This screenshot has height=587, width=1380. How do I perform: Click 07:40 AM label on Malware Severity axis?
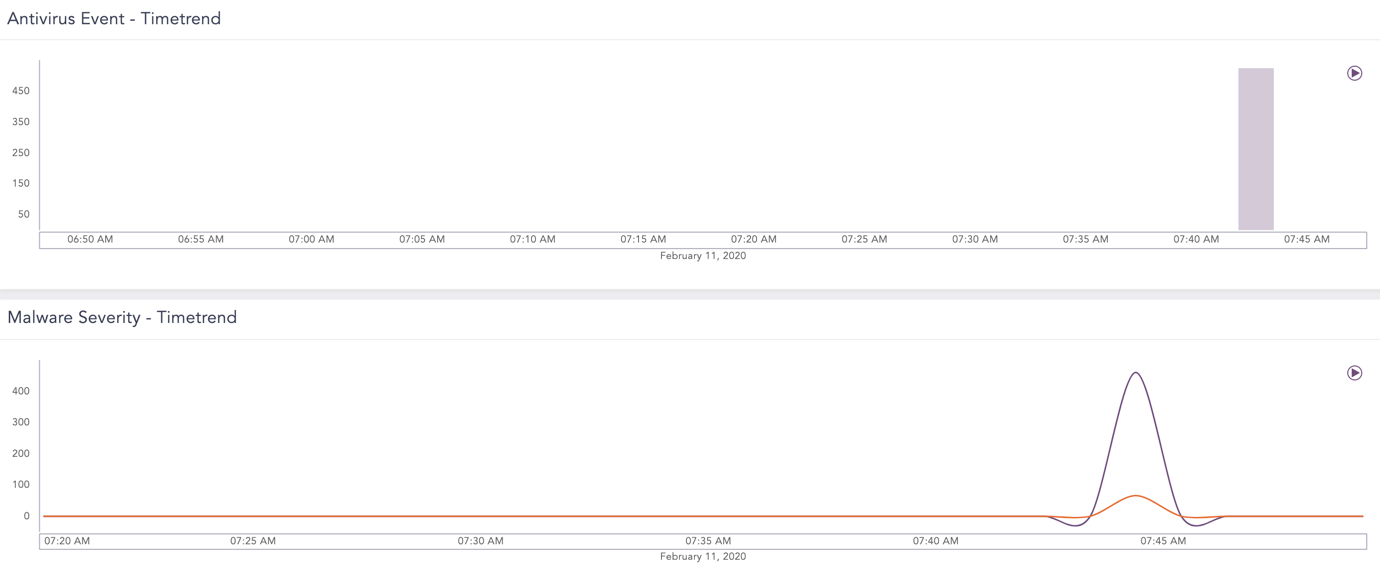[x=936, y=541]
